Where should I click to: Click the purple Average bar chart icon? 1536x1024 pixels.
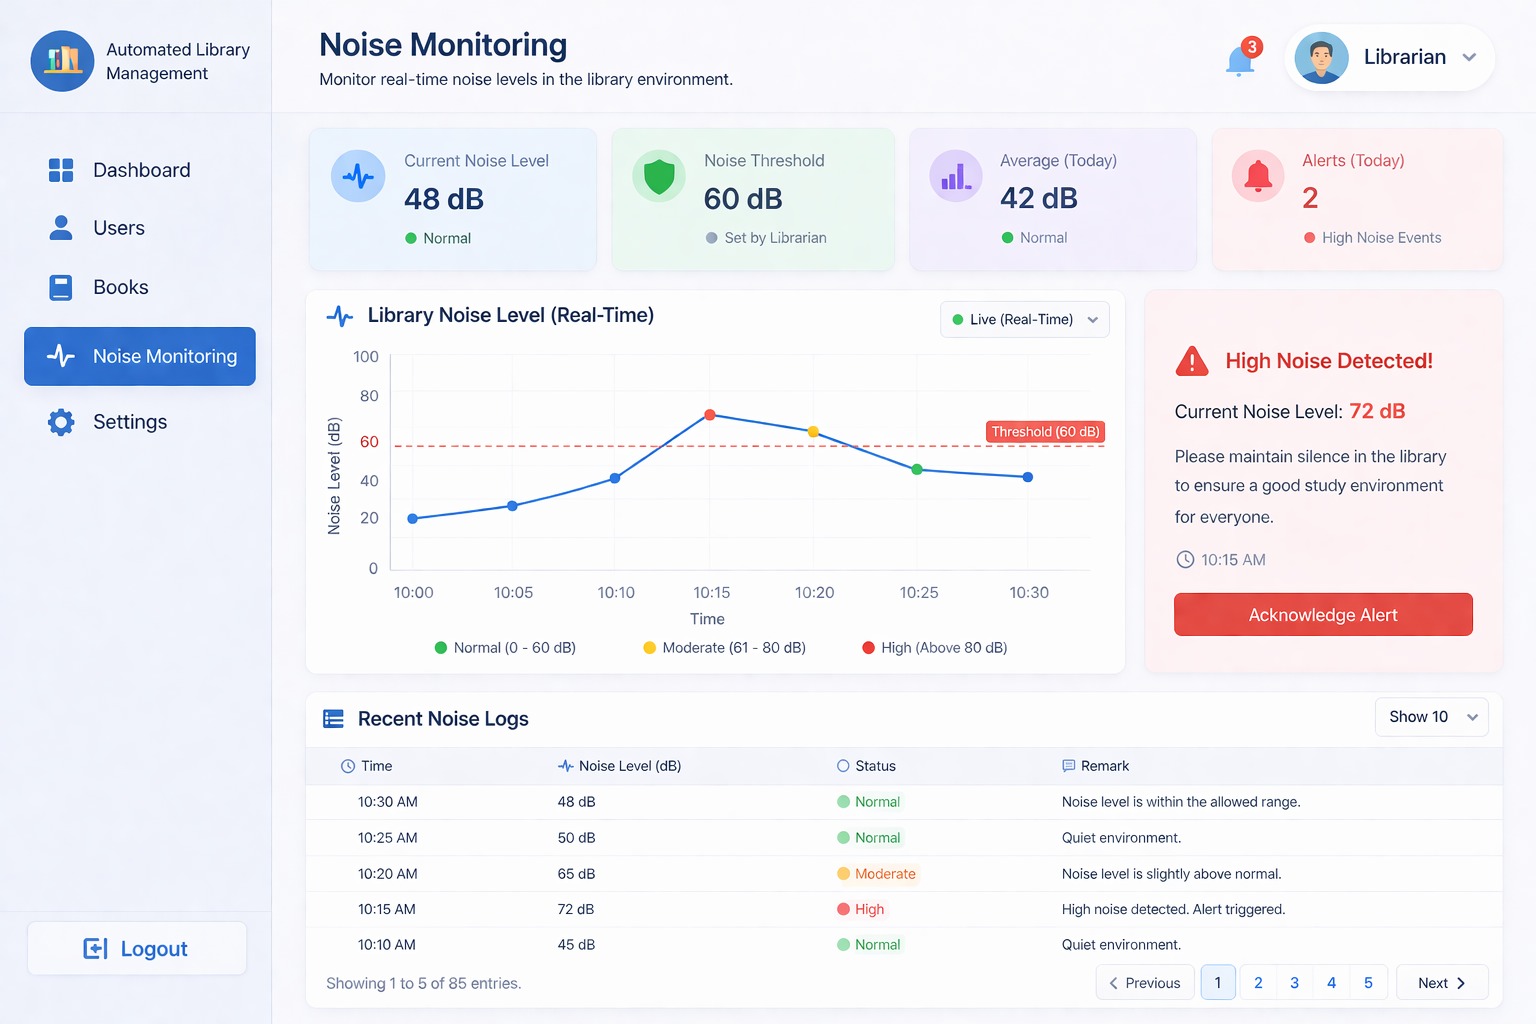pos(956,177)
